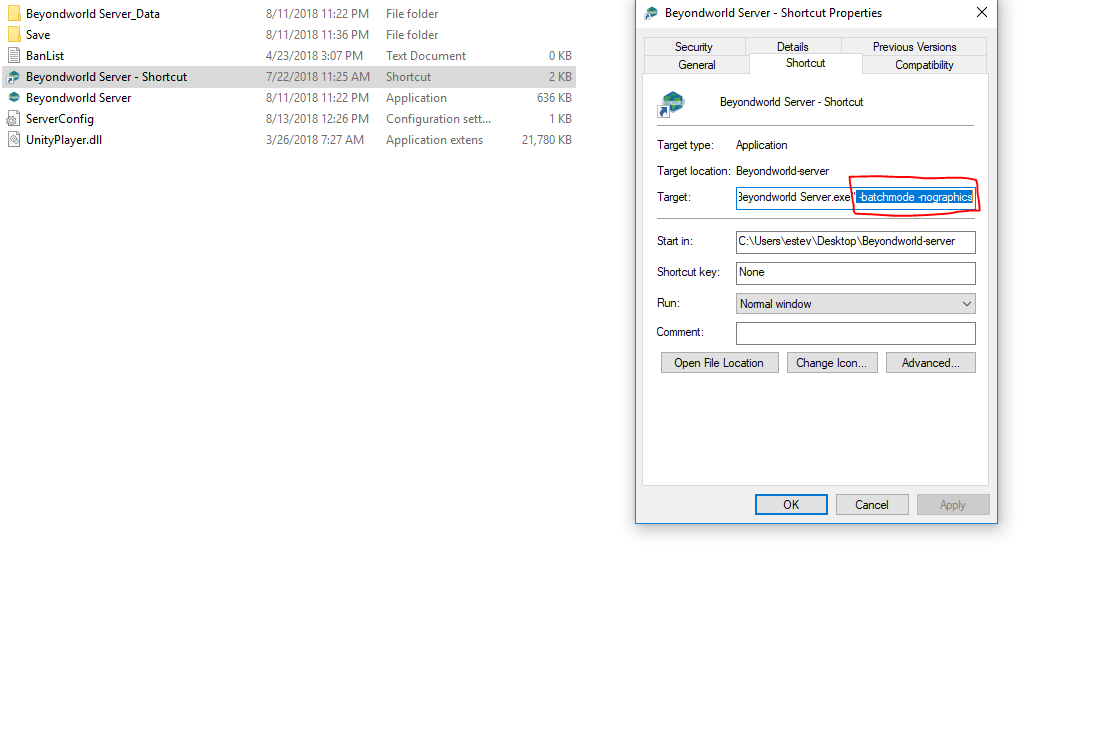Viewport: 1113px width, 748px height.
Task: Click the Save folder icon
Action: coord(13,34)
